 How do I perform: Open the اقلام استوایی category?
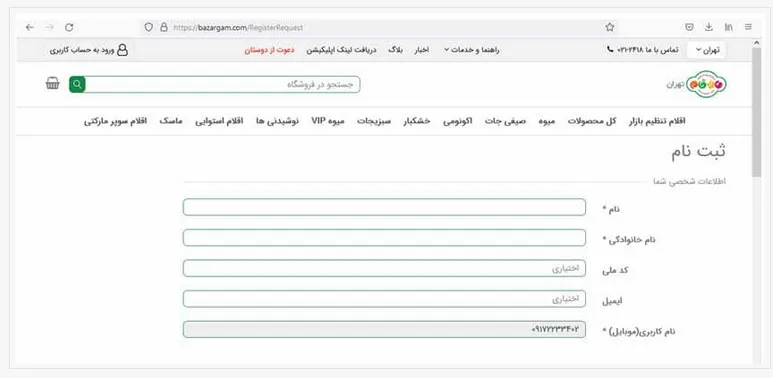(219, 121)
